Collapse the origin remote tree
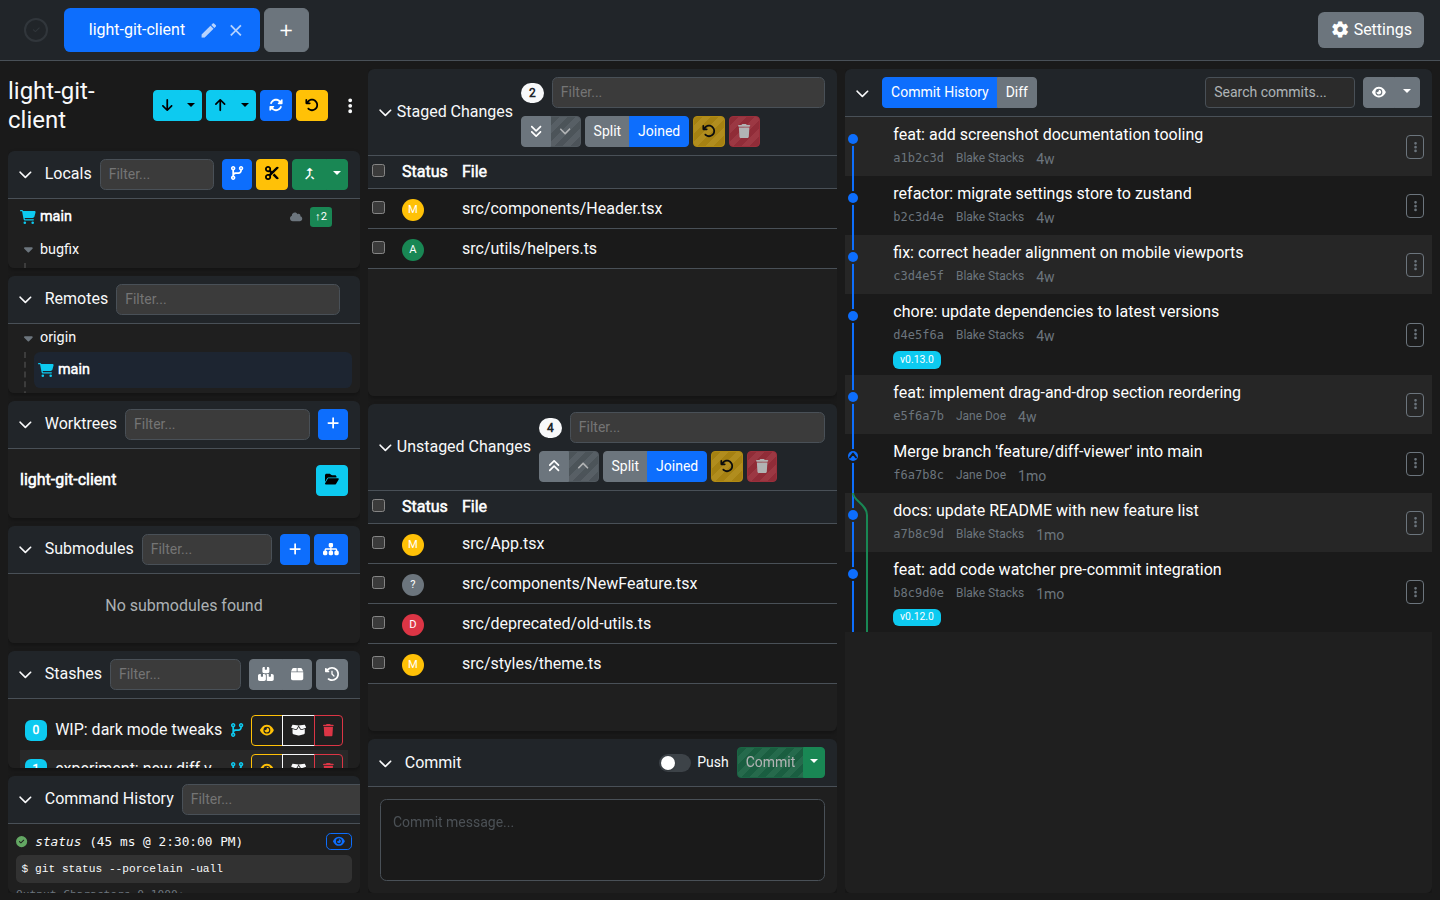The width and height of the screenshot is (1440, 900). [x=28, y=337]
